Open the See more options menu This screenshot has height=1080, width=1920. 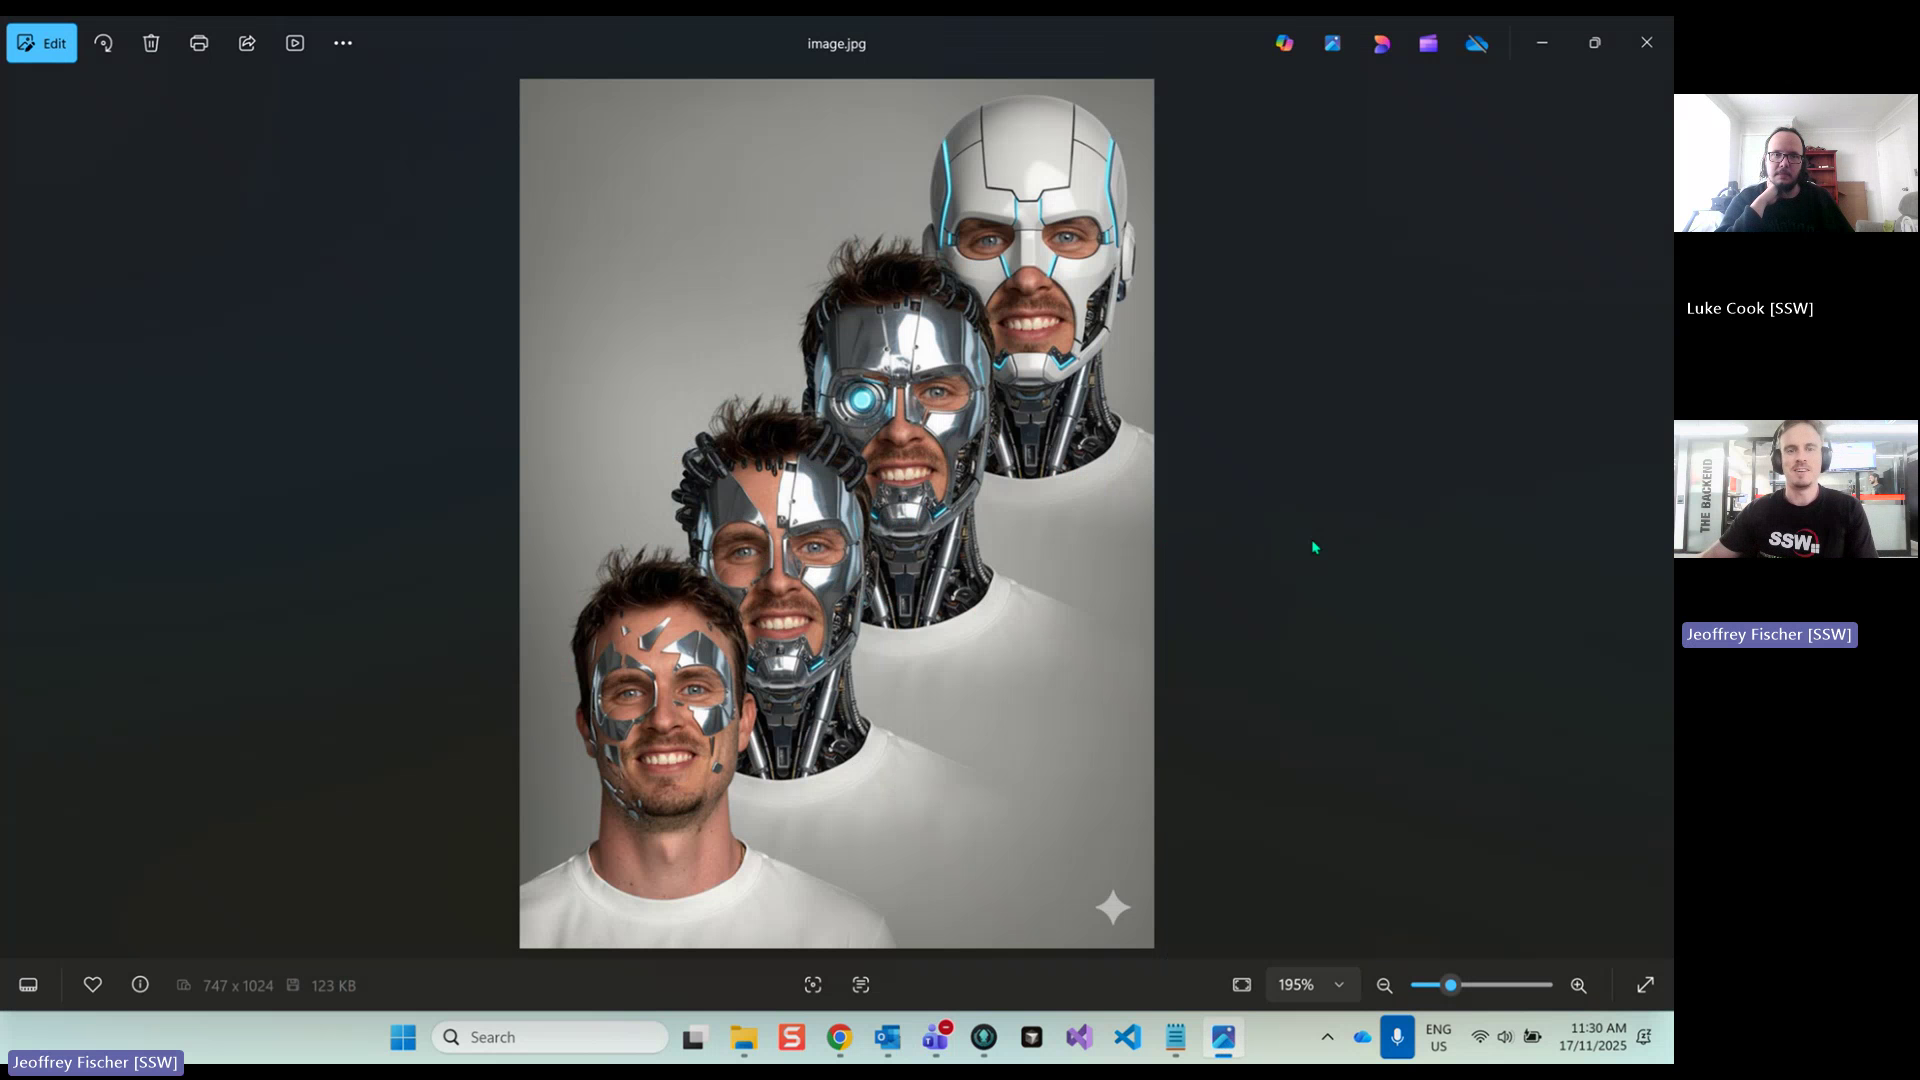[x=343, y=43]
